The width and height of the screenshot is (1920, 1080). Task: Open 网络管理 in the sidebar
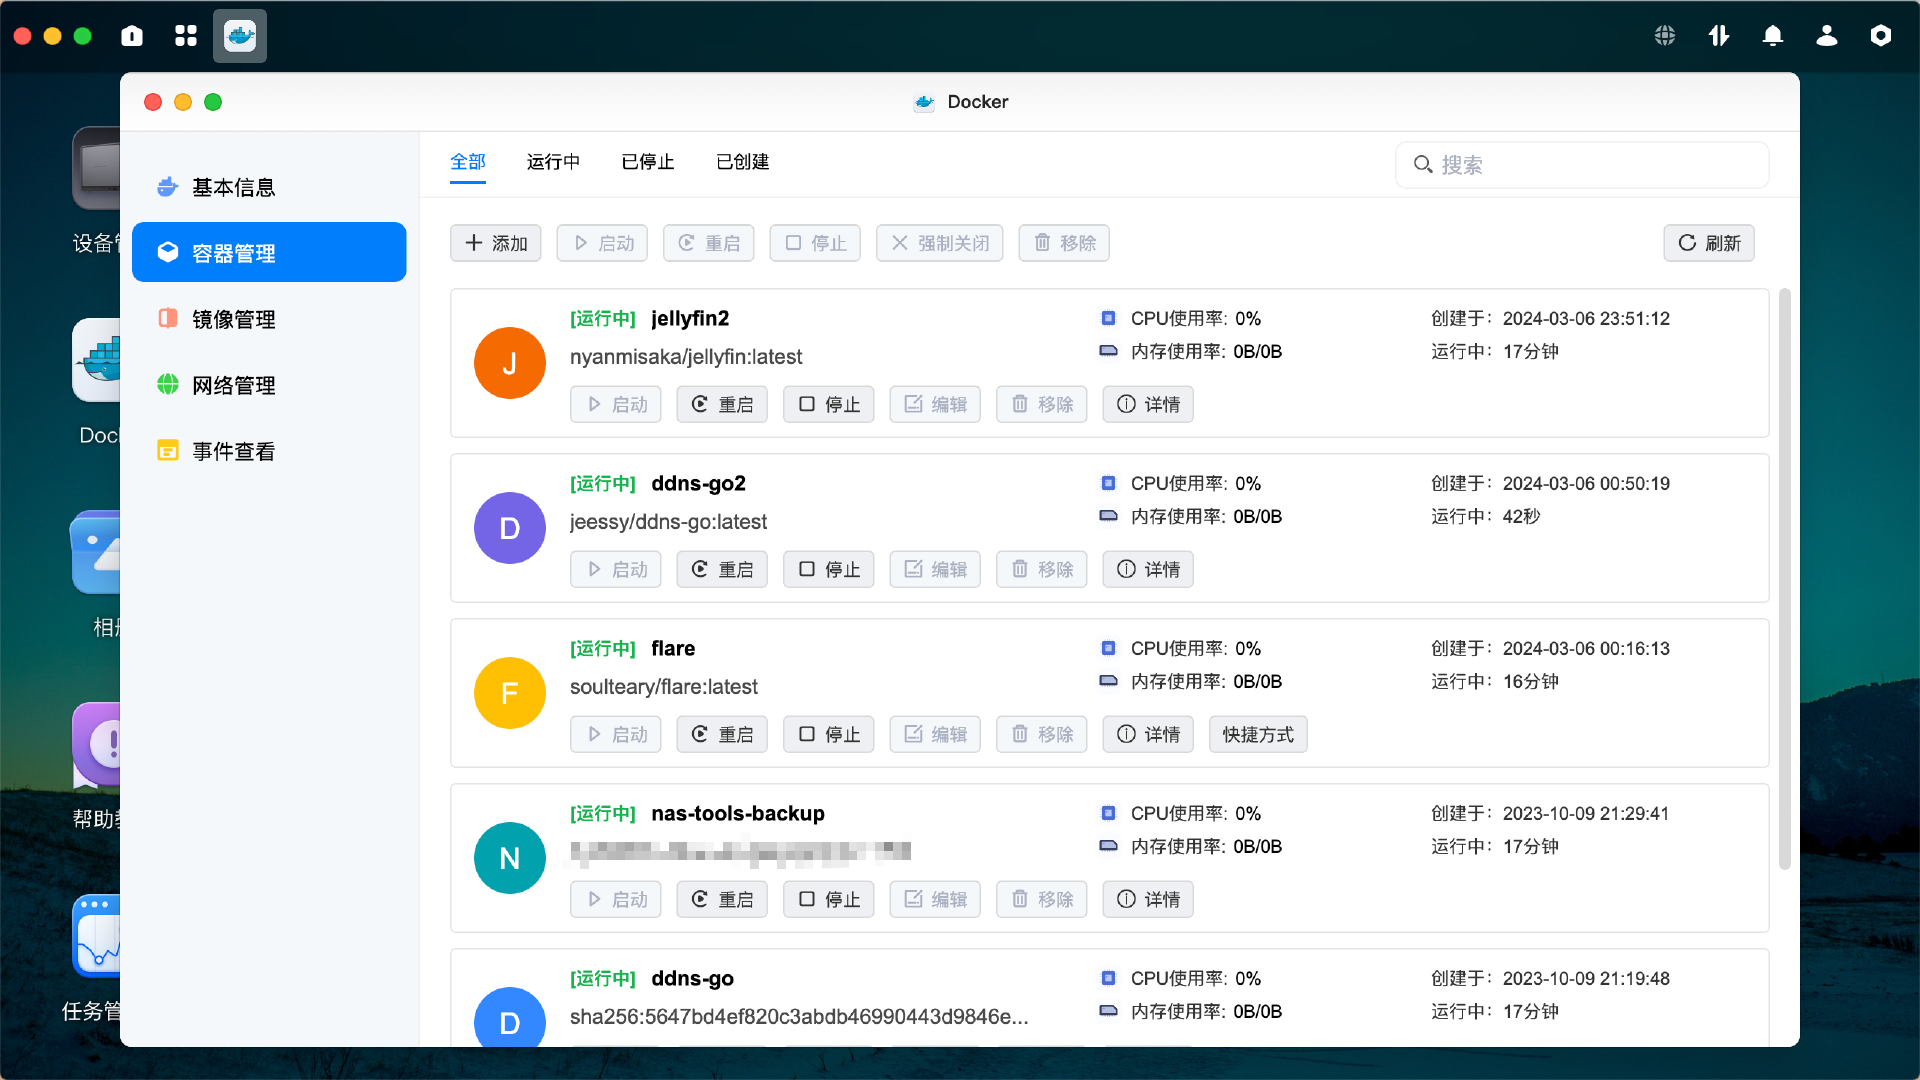point(234,385)
